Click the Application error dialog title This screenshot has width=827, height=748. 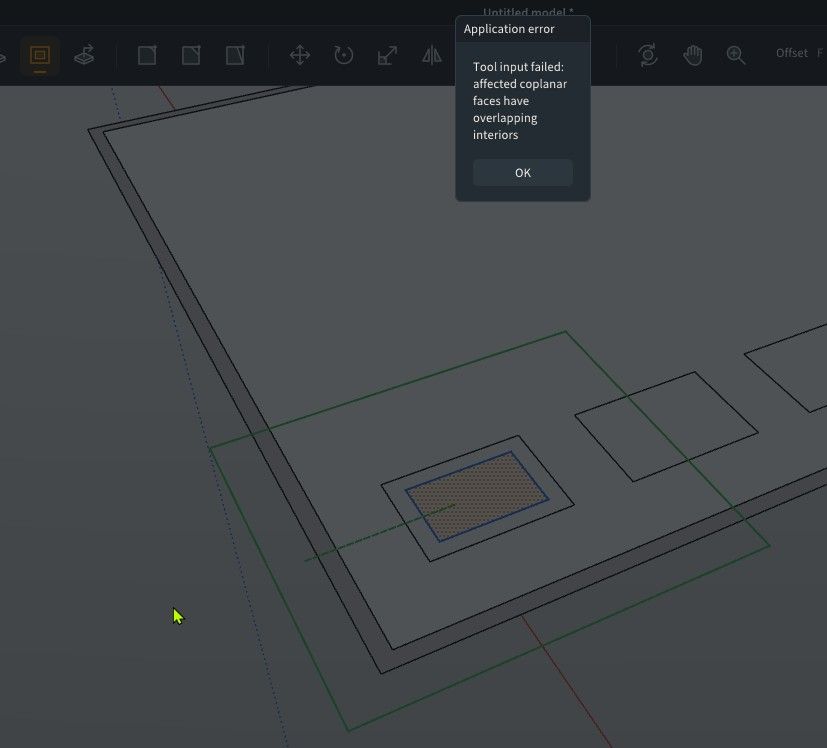point(509,29)
